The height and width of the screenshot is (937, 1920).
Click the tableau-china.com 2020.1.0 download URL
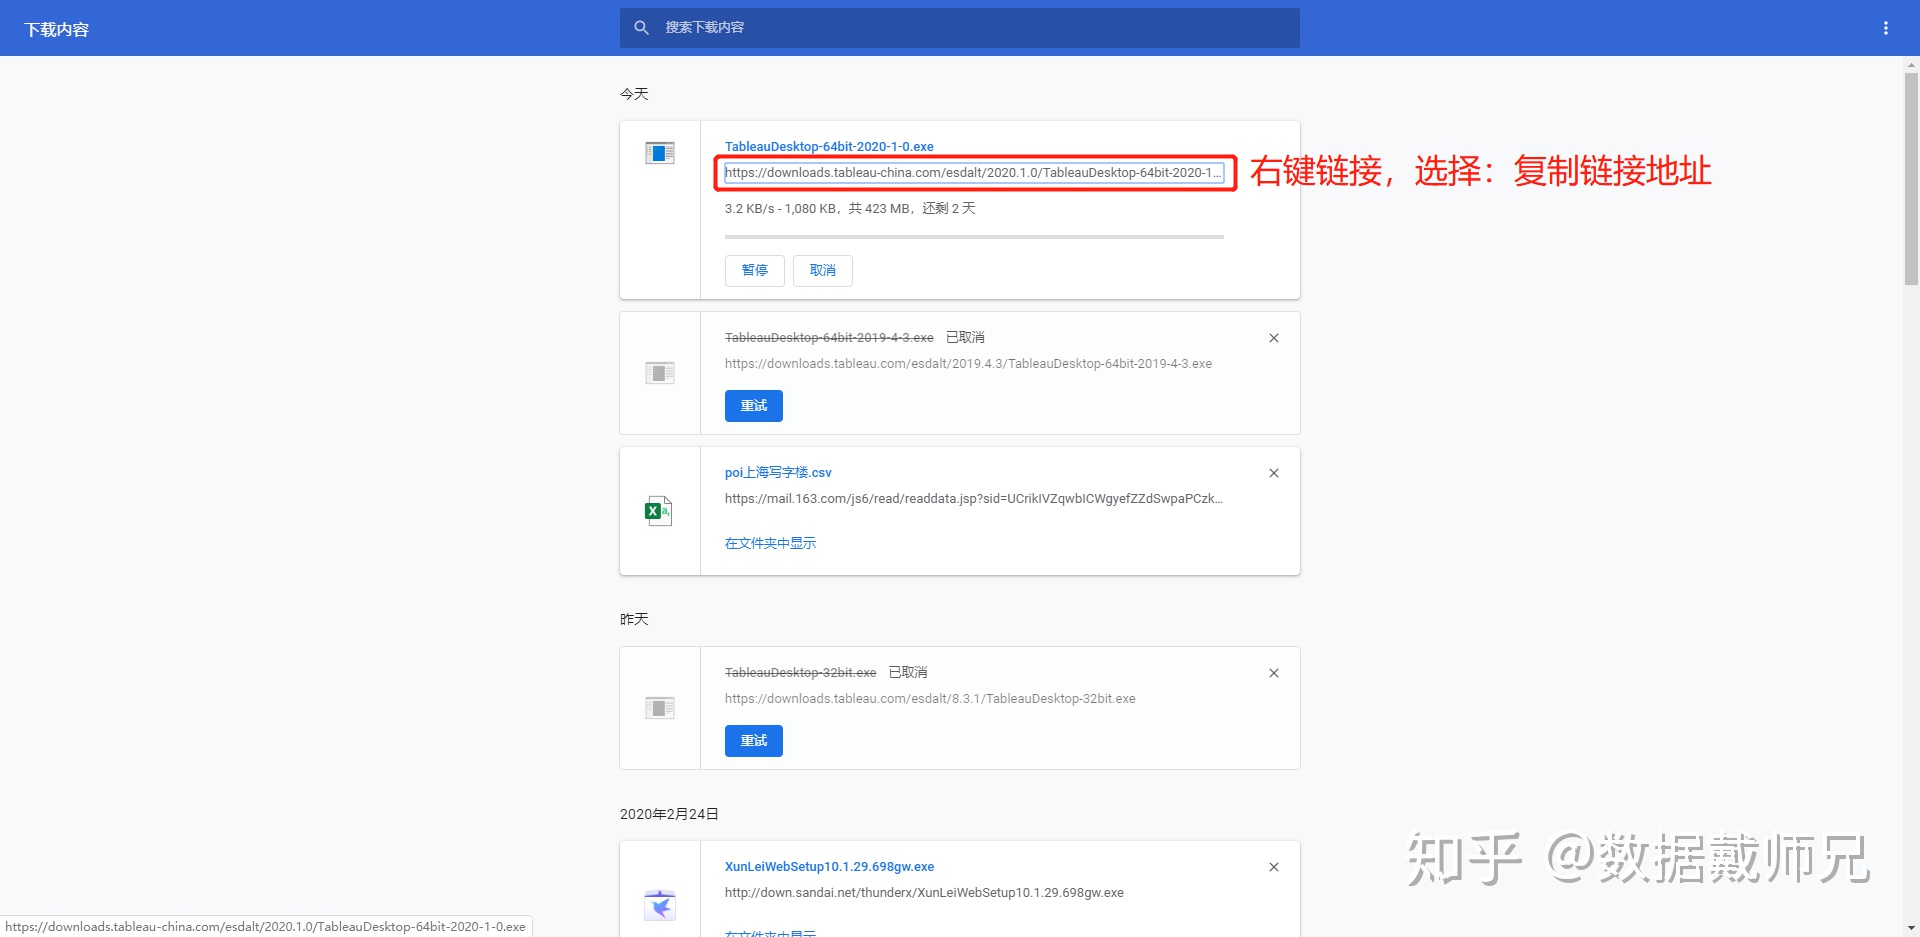974,173
